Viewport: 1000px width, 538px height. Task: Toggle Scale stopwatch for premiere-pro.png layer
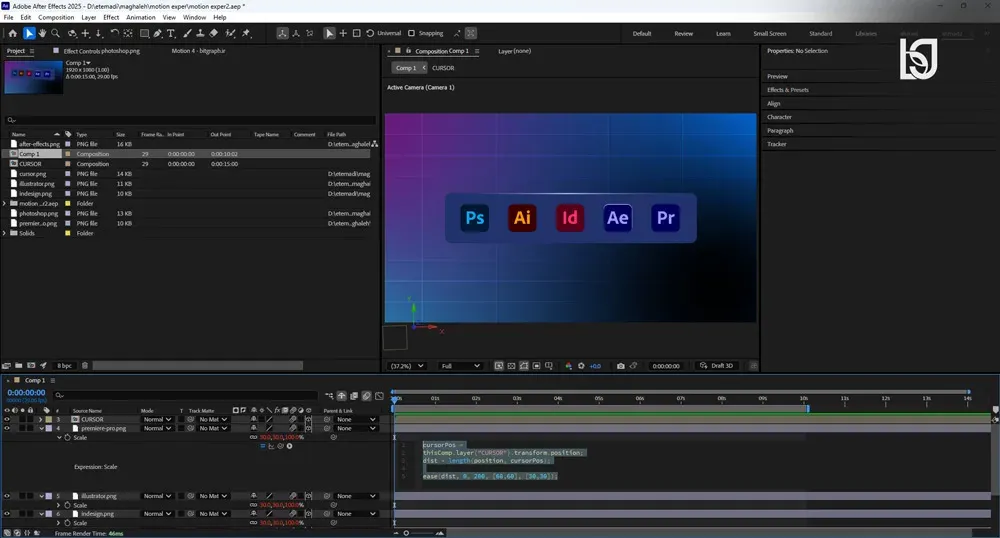pyautogui.click(x=68, y=437)
